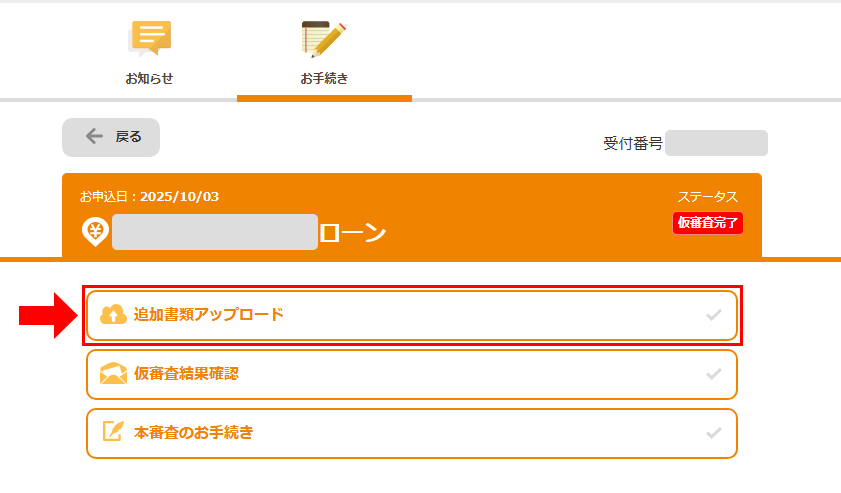Open the お知らせ tab label
841x493 pixels.
click(149, 78)
